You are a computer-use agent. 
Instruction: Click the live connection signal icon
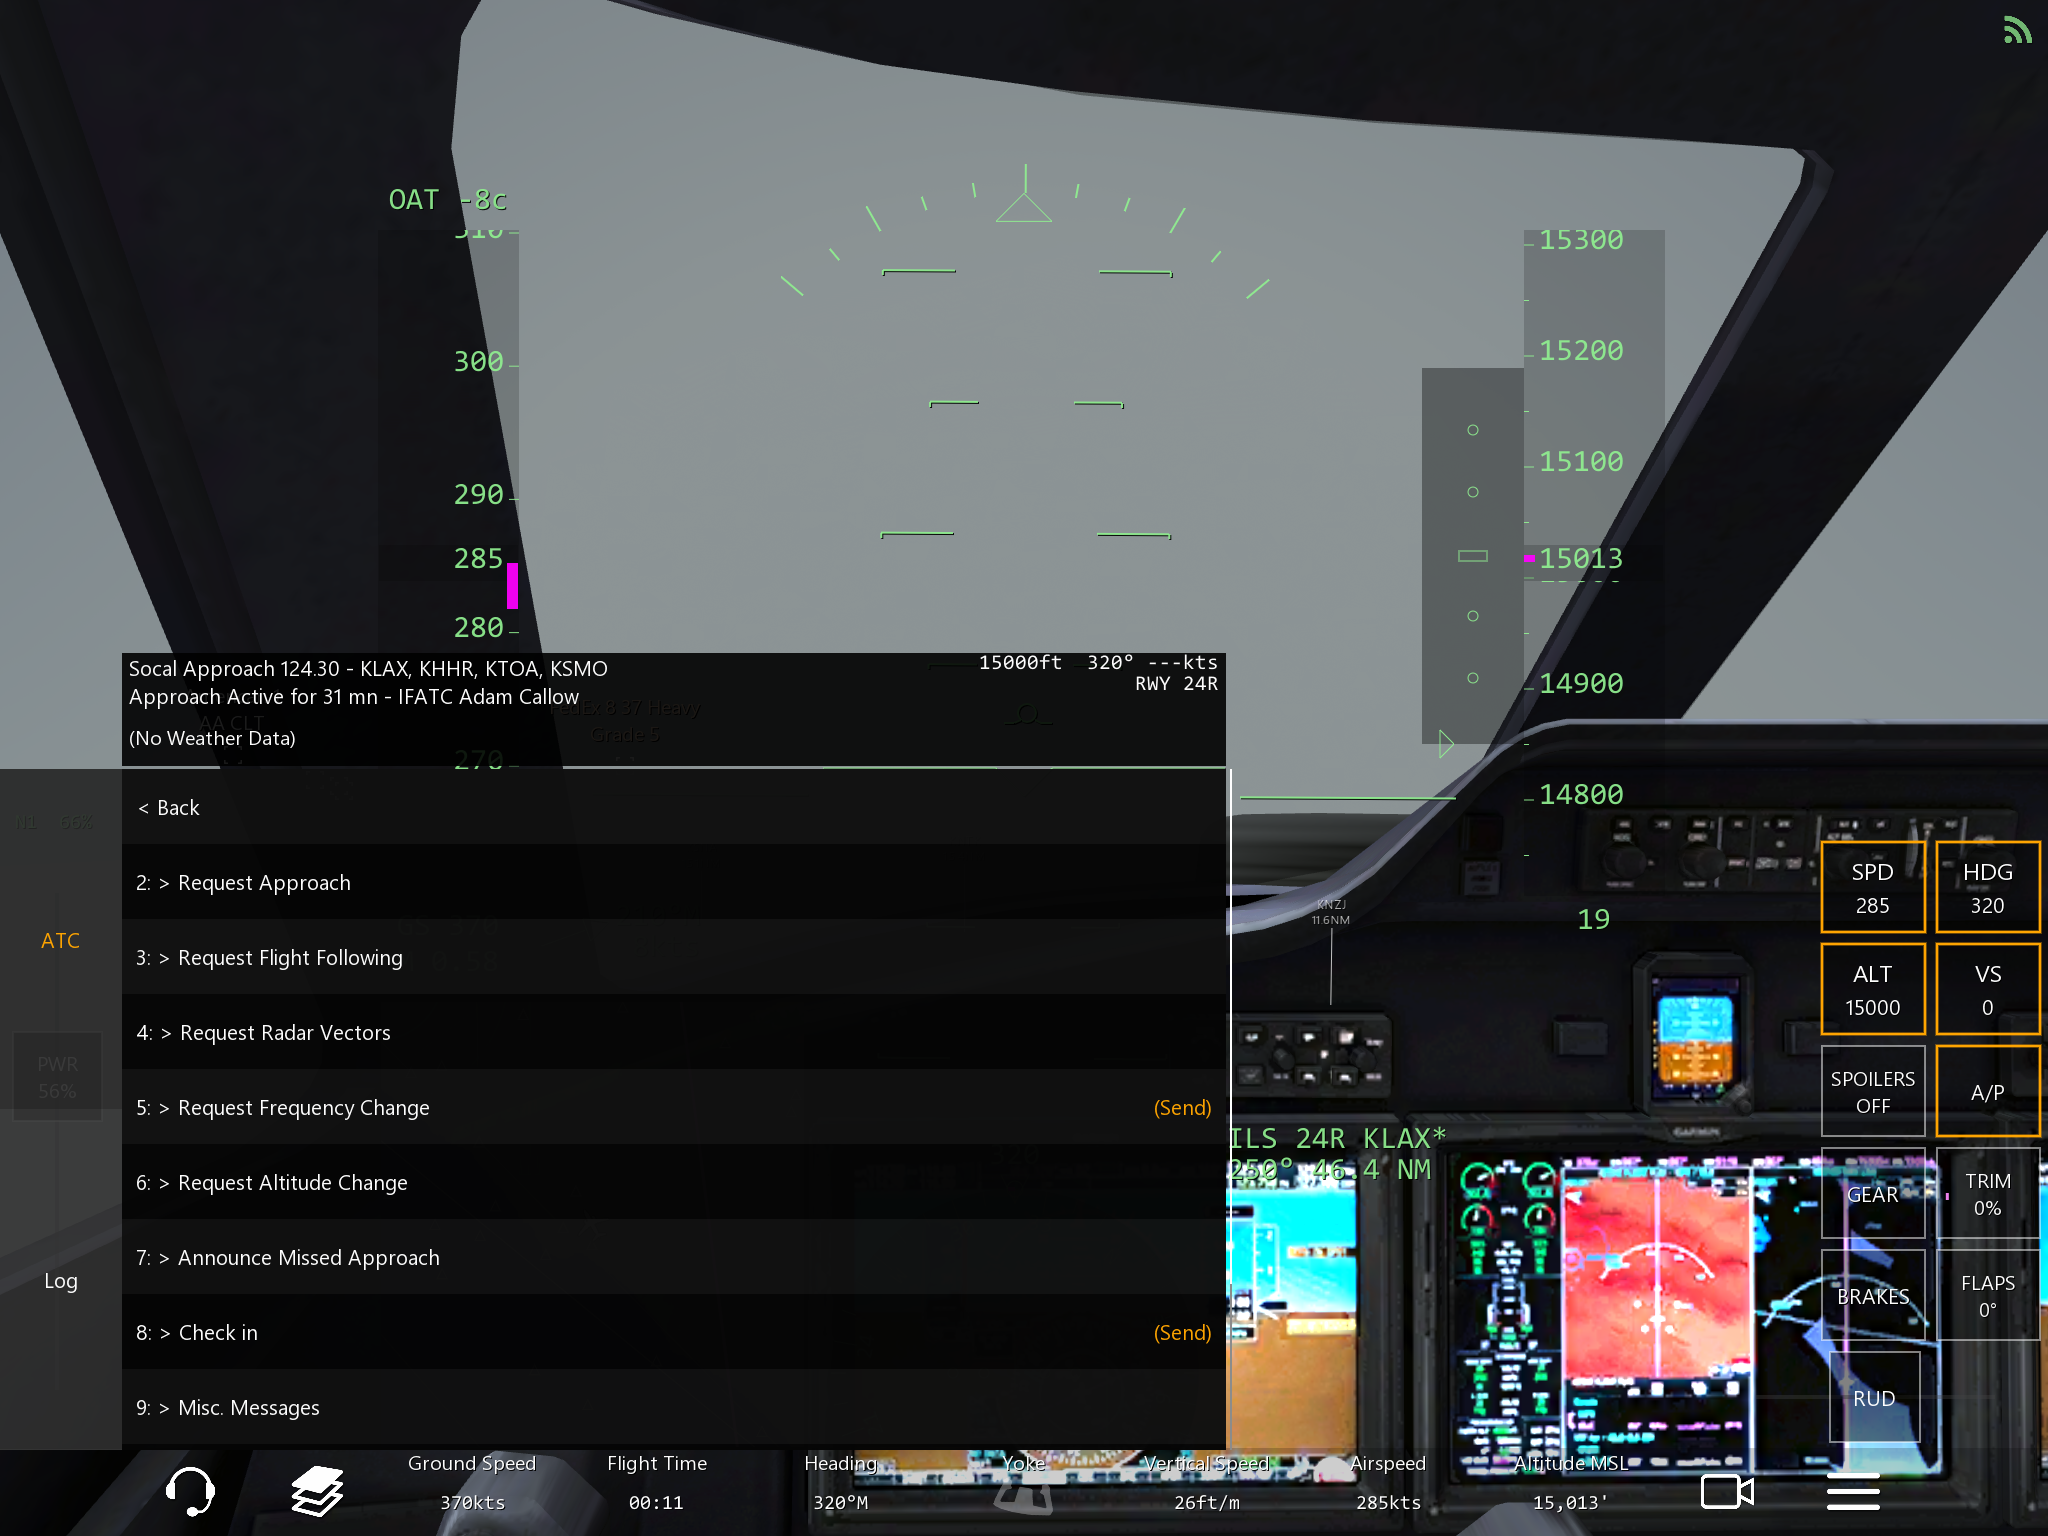tap(2016, 30)
